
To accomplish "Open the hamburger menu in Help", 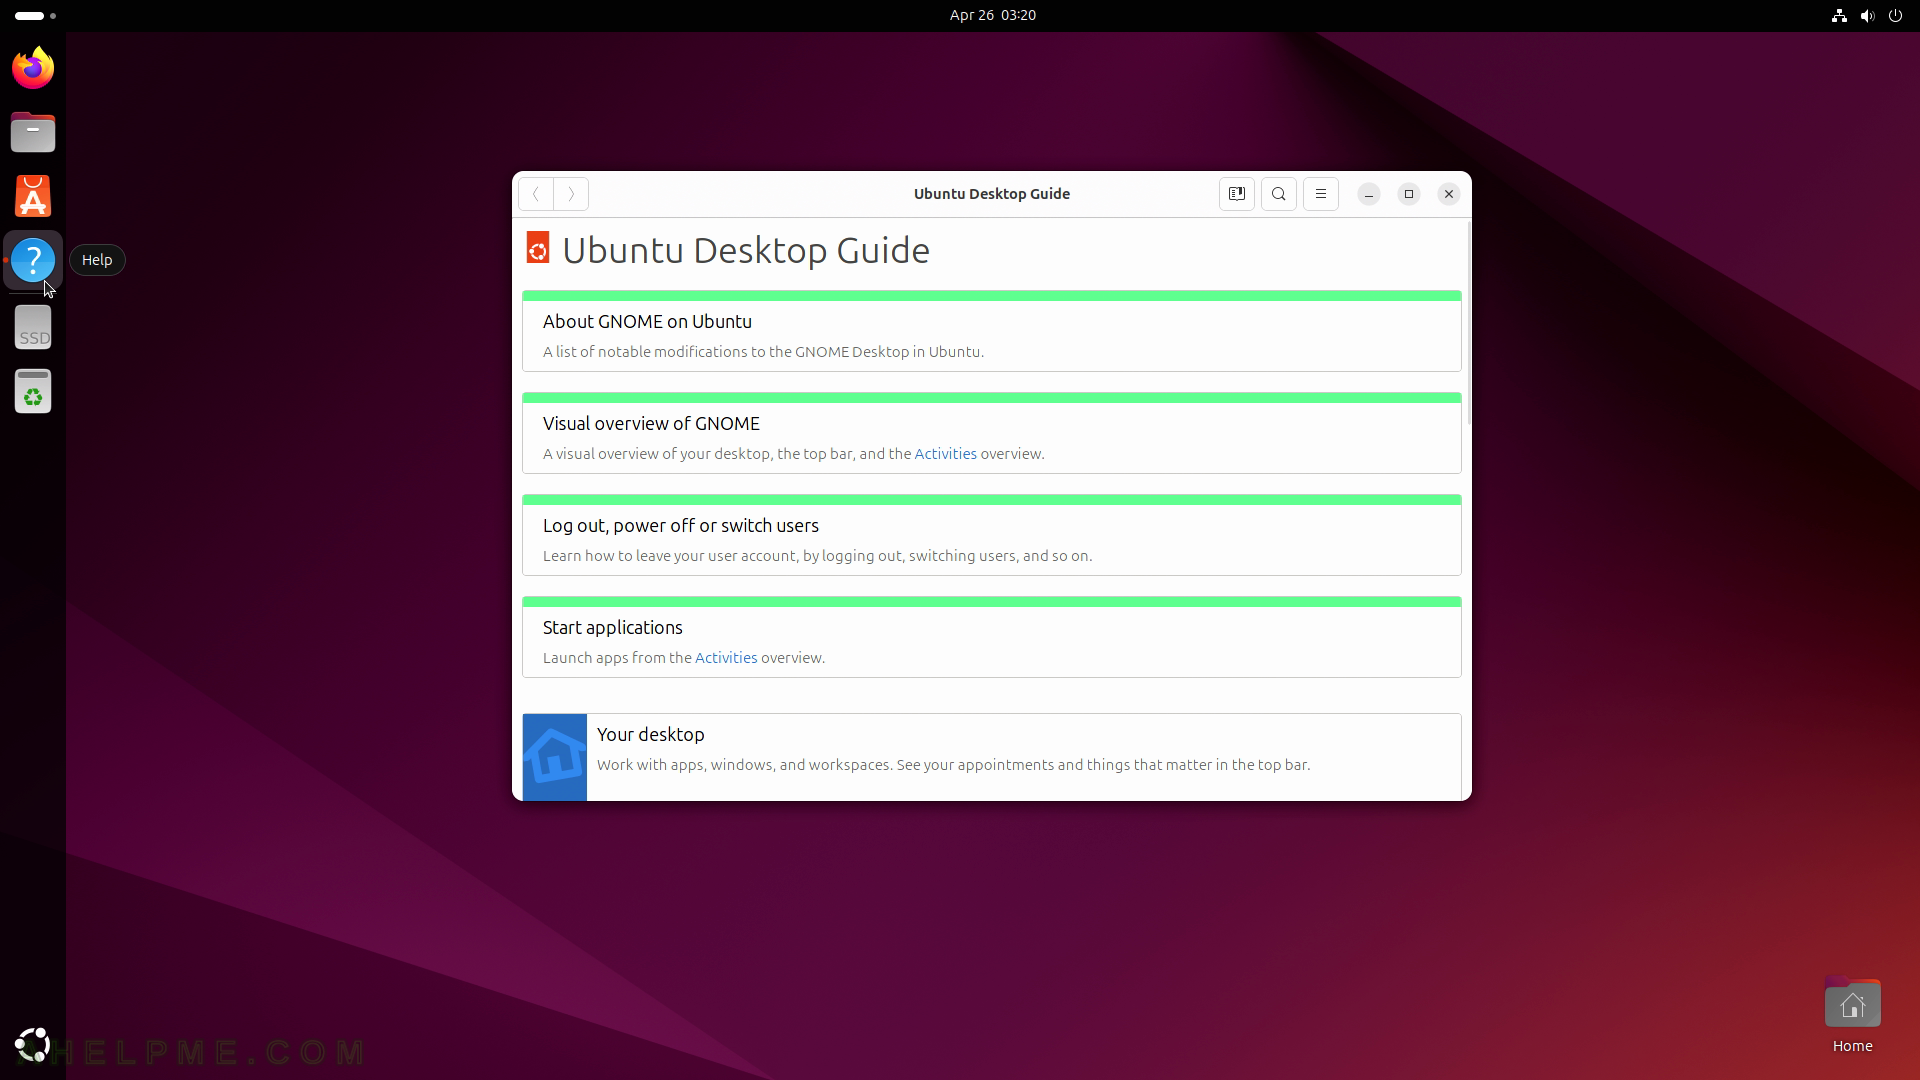I will [1321, 194].
